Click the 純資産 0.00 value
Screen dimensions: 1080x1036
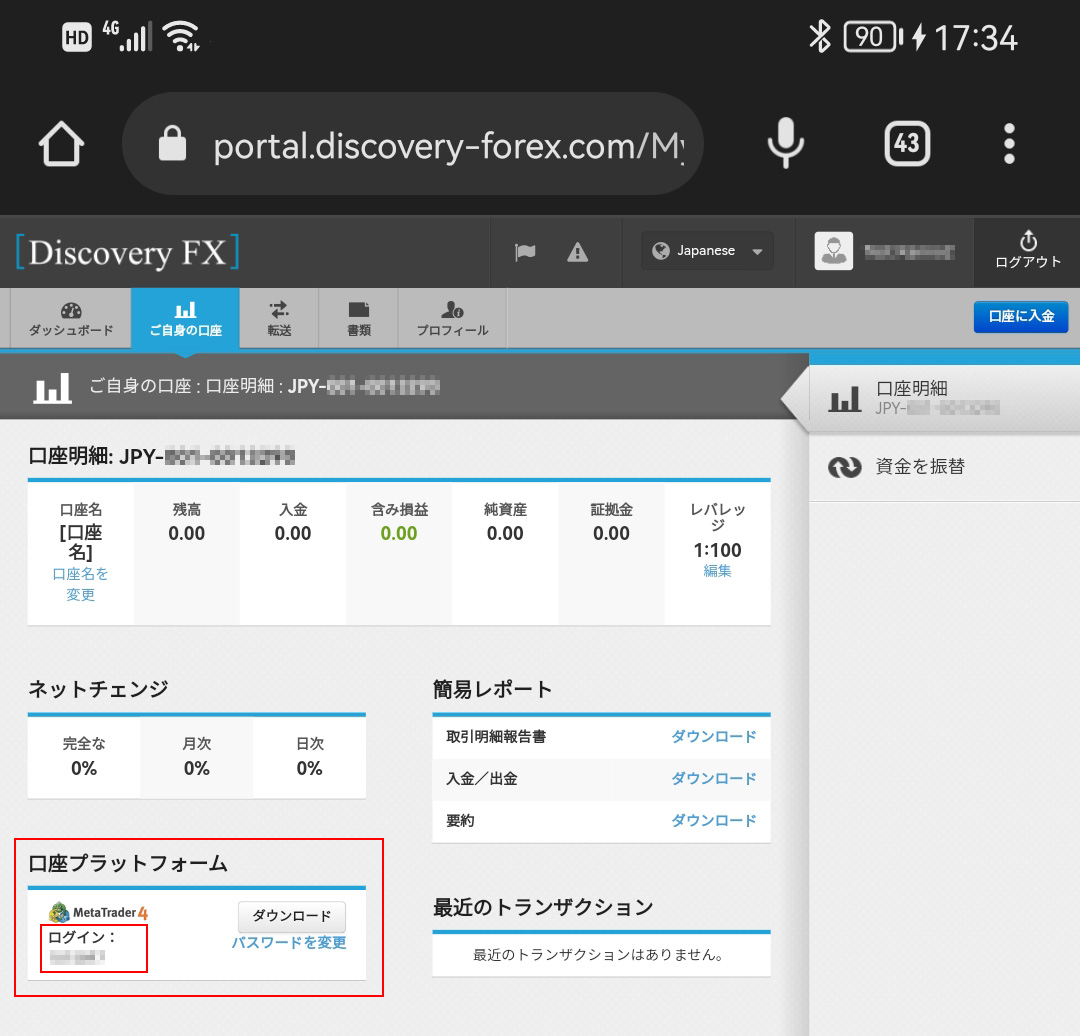505,533
